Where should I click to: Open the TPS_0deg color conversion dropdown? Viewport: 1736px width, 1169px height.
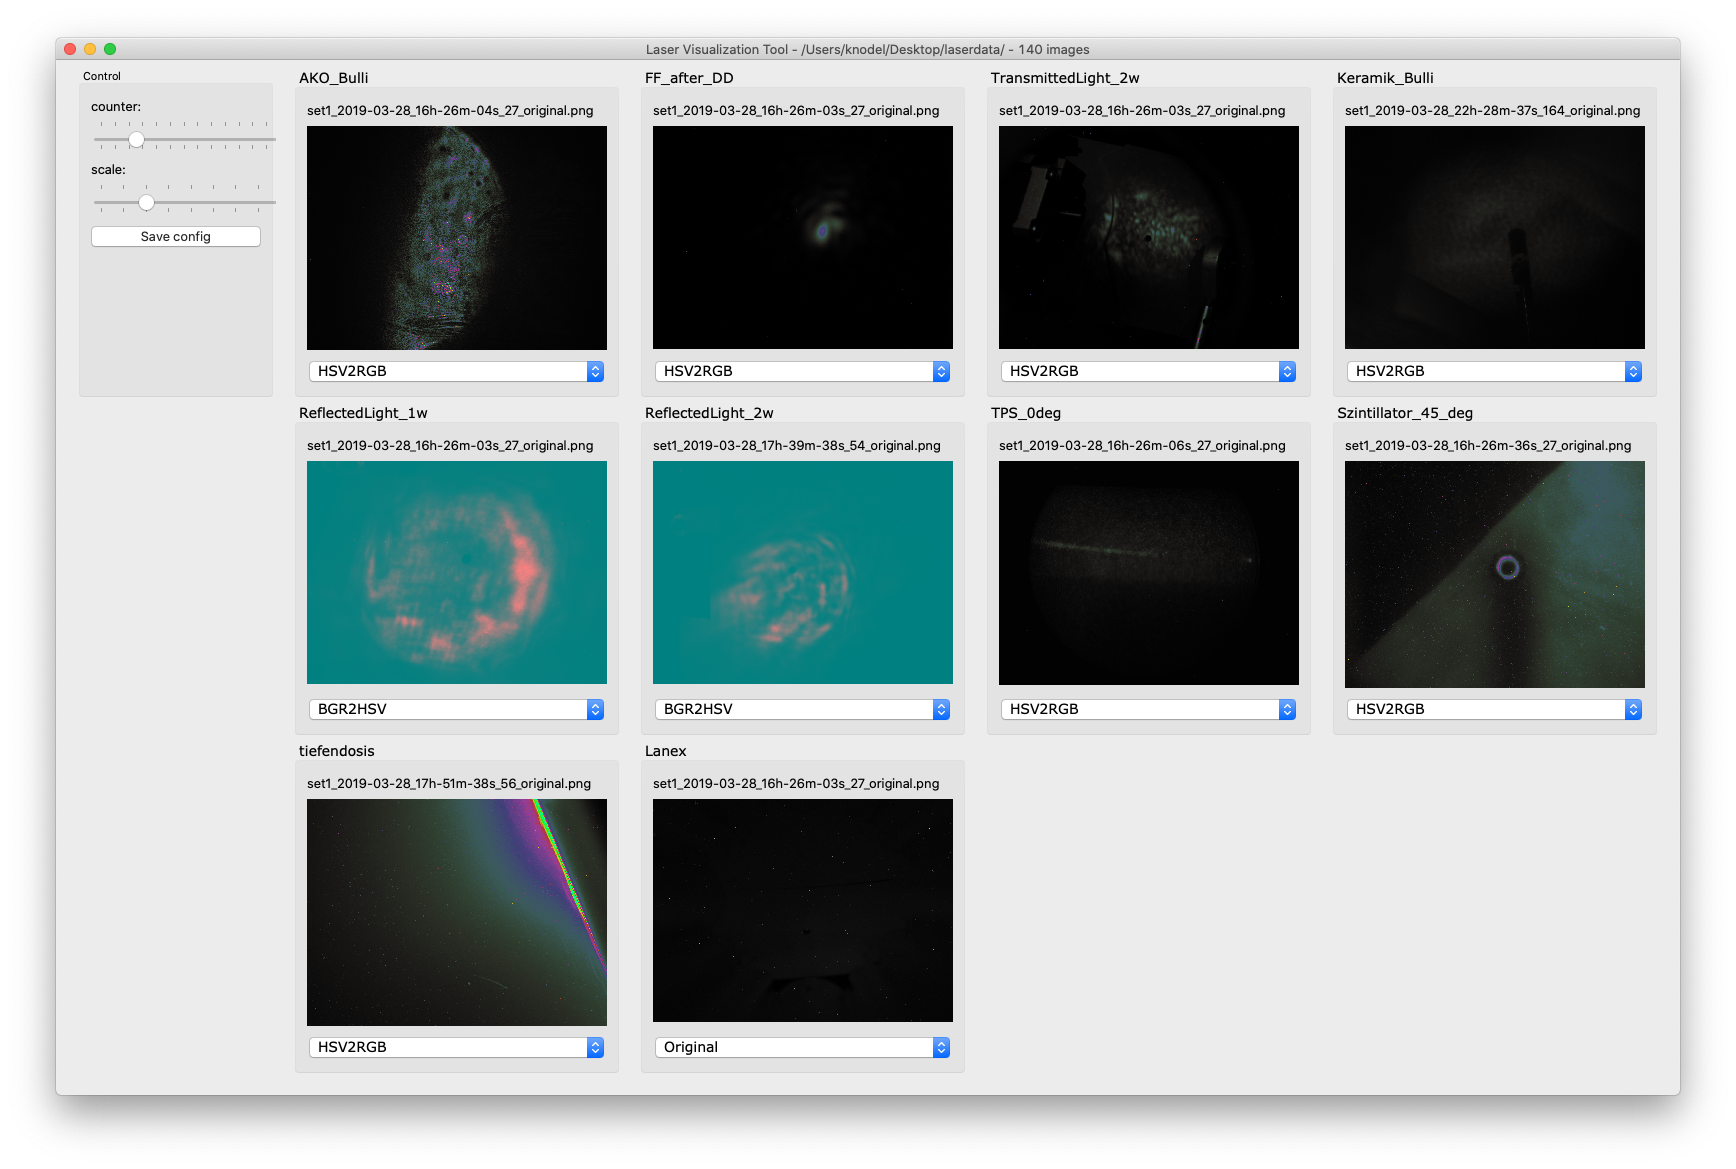click(1148, 709)
